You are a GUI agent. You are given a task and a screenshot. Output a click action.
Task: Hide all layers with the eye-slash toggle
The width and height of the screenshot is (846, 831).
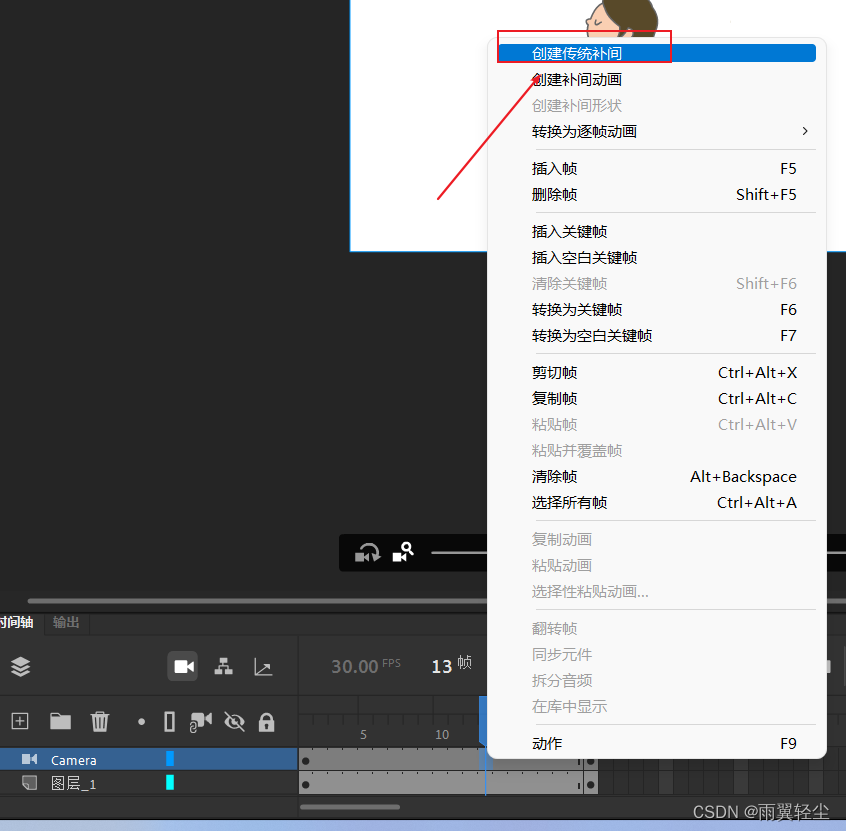tap(233, 720)
